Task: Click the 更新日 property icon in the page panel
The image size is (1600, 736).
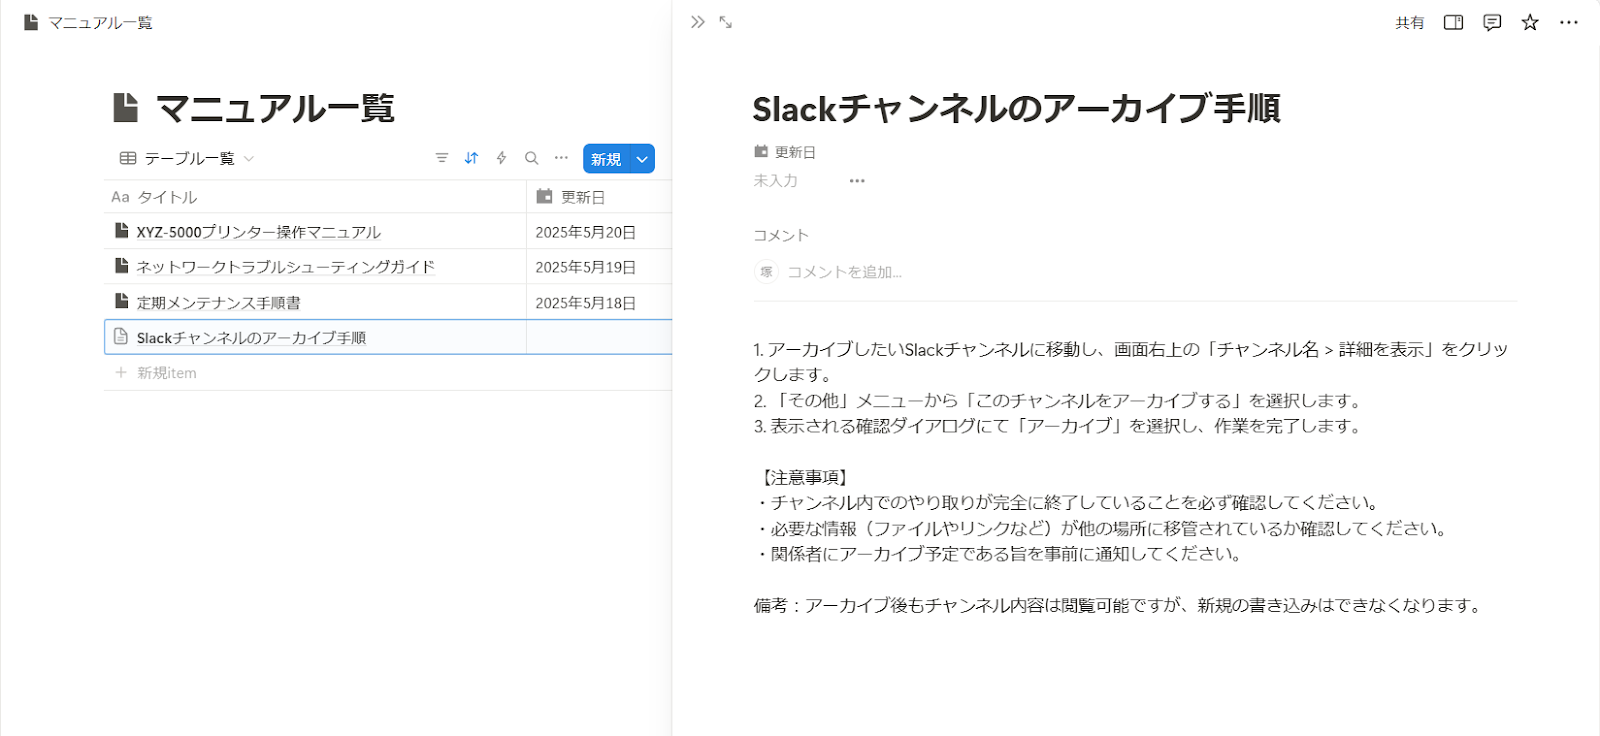Action: pyautogui.click(x=761, y=152)
